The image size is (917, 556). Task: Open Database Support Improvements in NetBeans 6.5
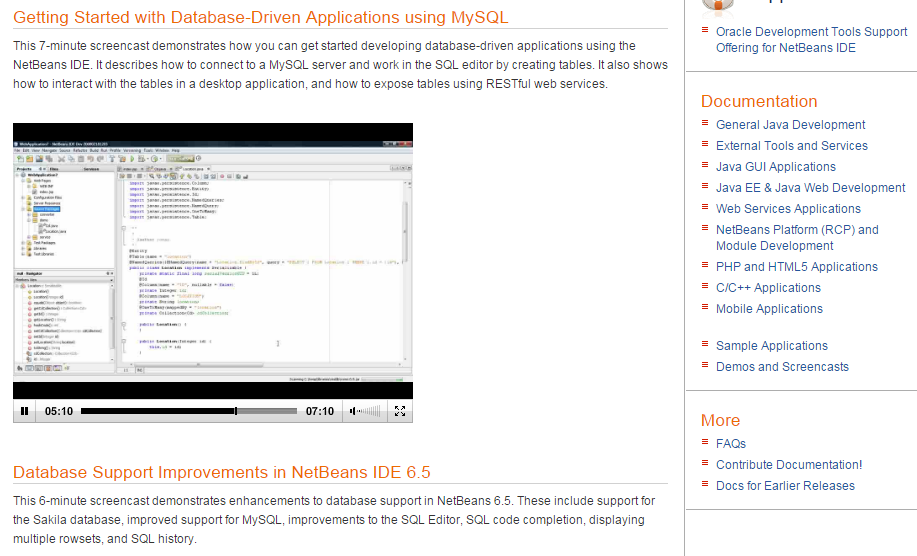pos(222,472)
